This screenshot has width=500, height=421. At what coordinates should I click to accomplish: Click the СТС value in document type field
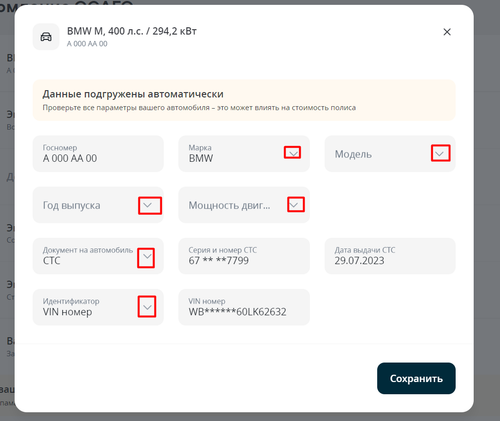[x=52, y=261]
